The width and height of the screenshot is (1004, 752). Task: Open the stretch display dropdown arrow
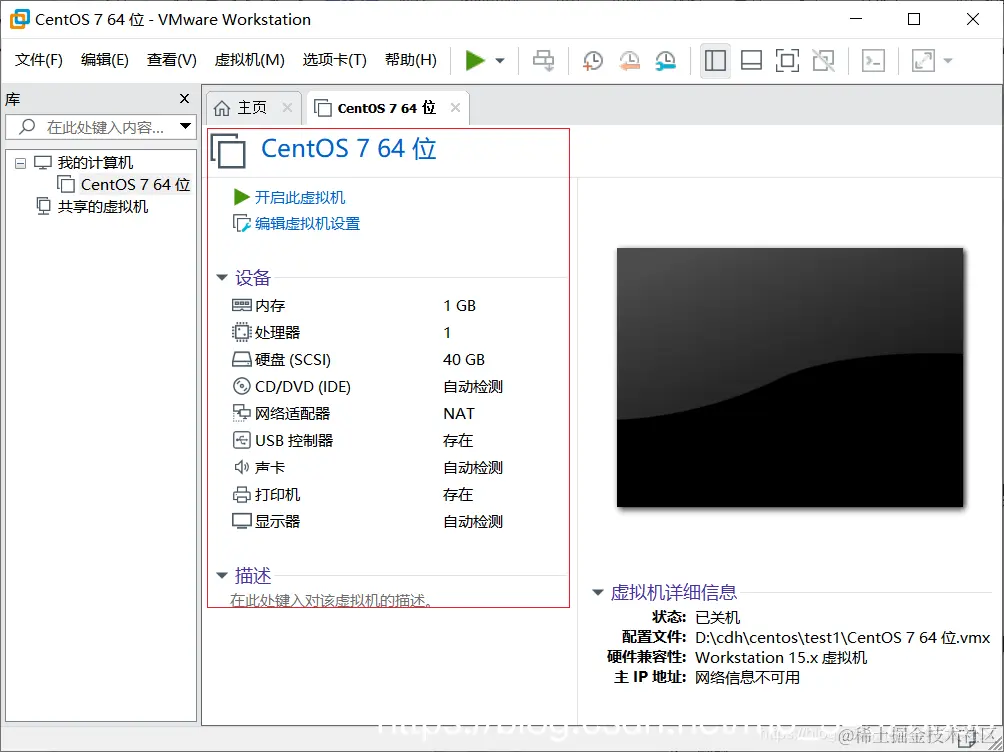click(948, 61)
